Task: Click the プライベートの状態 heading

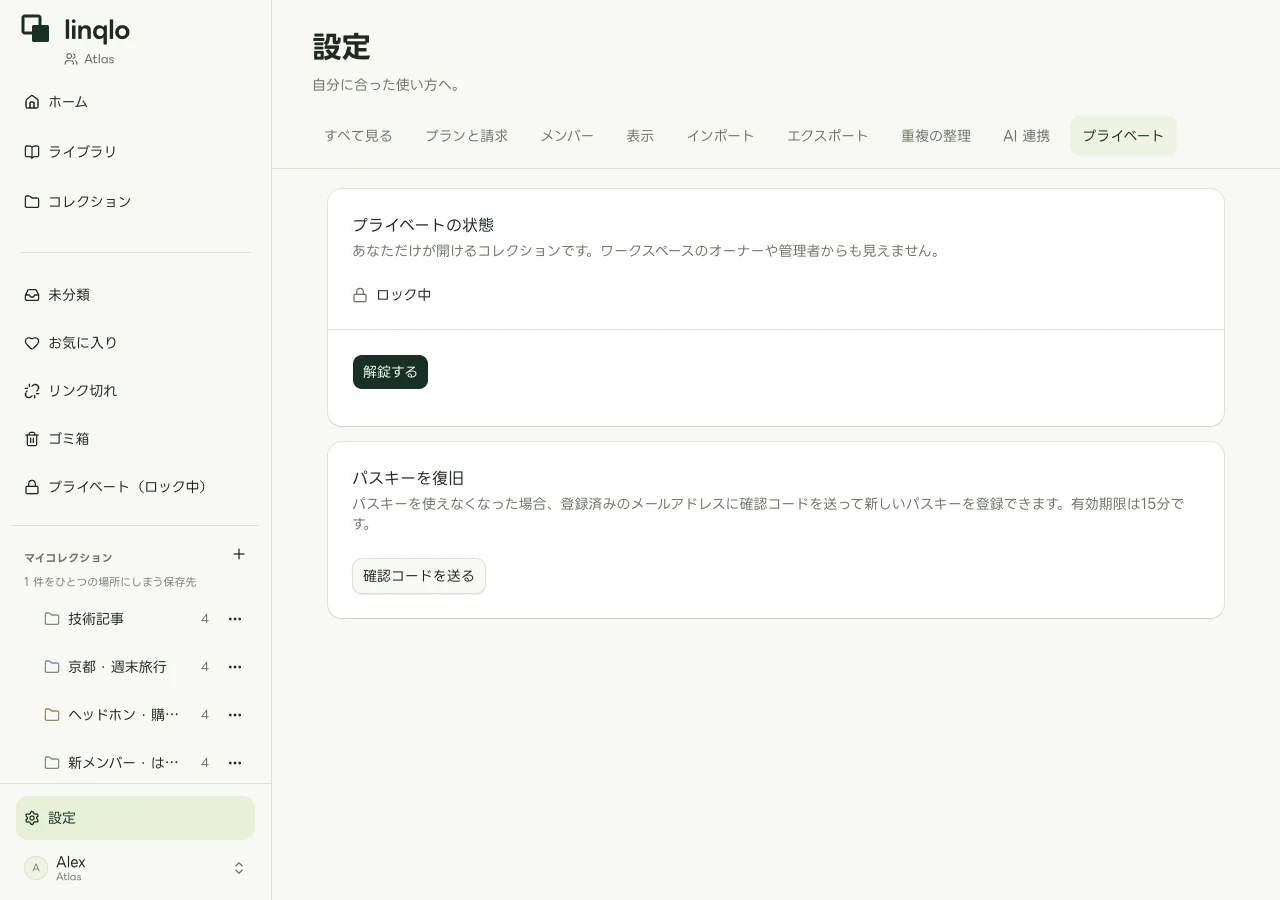Action: pos(423,225)
